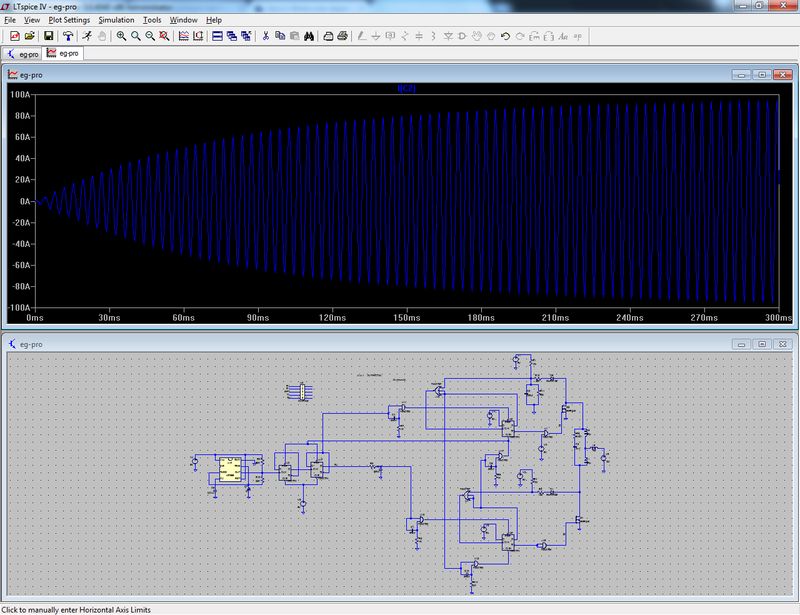Viewport: 800px width, 615px height.
Task: Click the Halt hand icon
Action: point(102,36)
